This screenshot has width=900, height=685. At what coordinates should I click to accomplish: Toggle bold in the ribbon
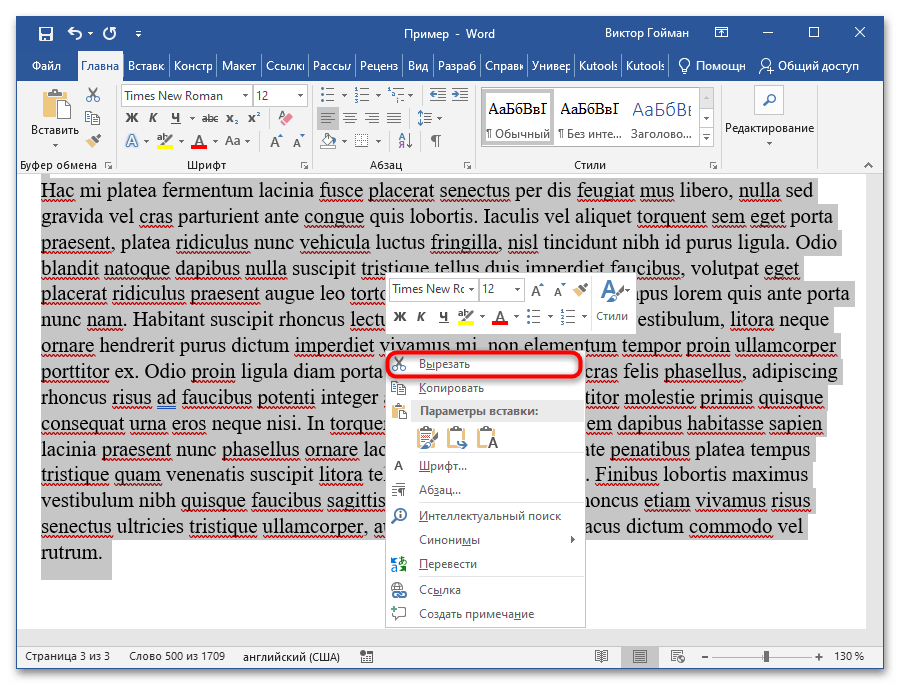point(132,118)
